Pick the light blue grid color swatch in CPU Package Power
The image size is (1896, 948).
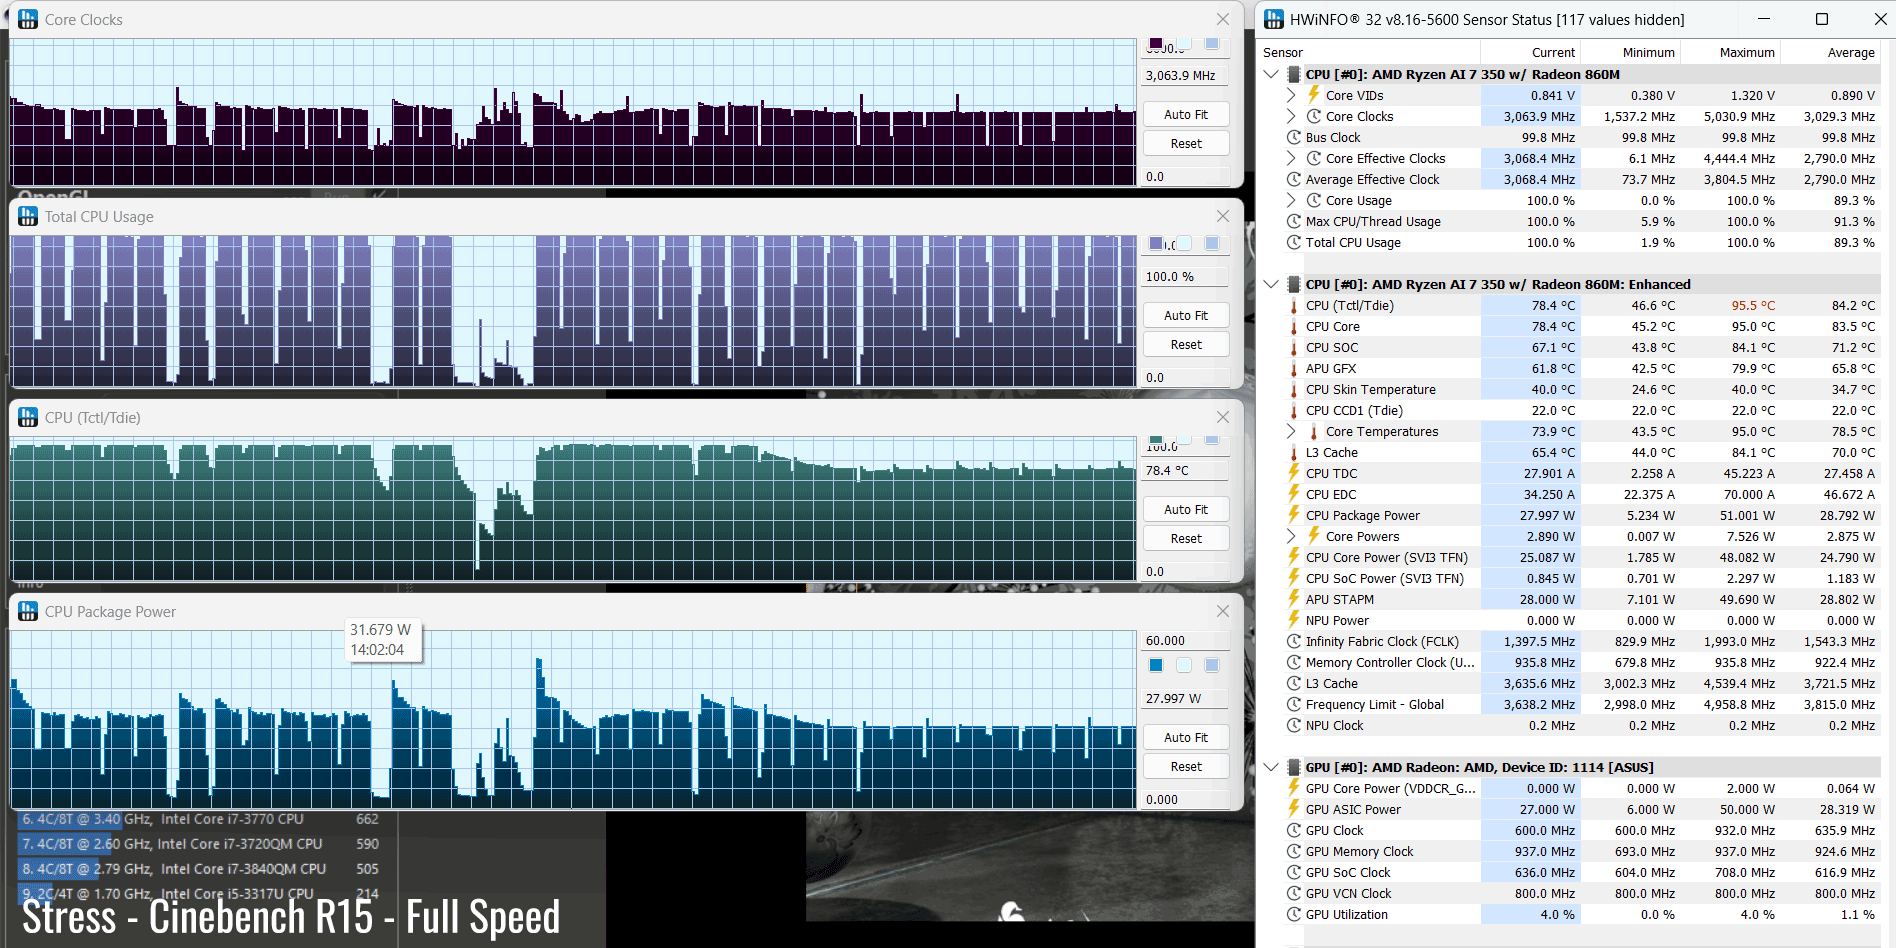tap(1212, 666)
